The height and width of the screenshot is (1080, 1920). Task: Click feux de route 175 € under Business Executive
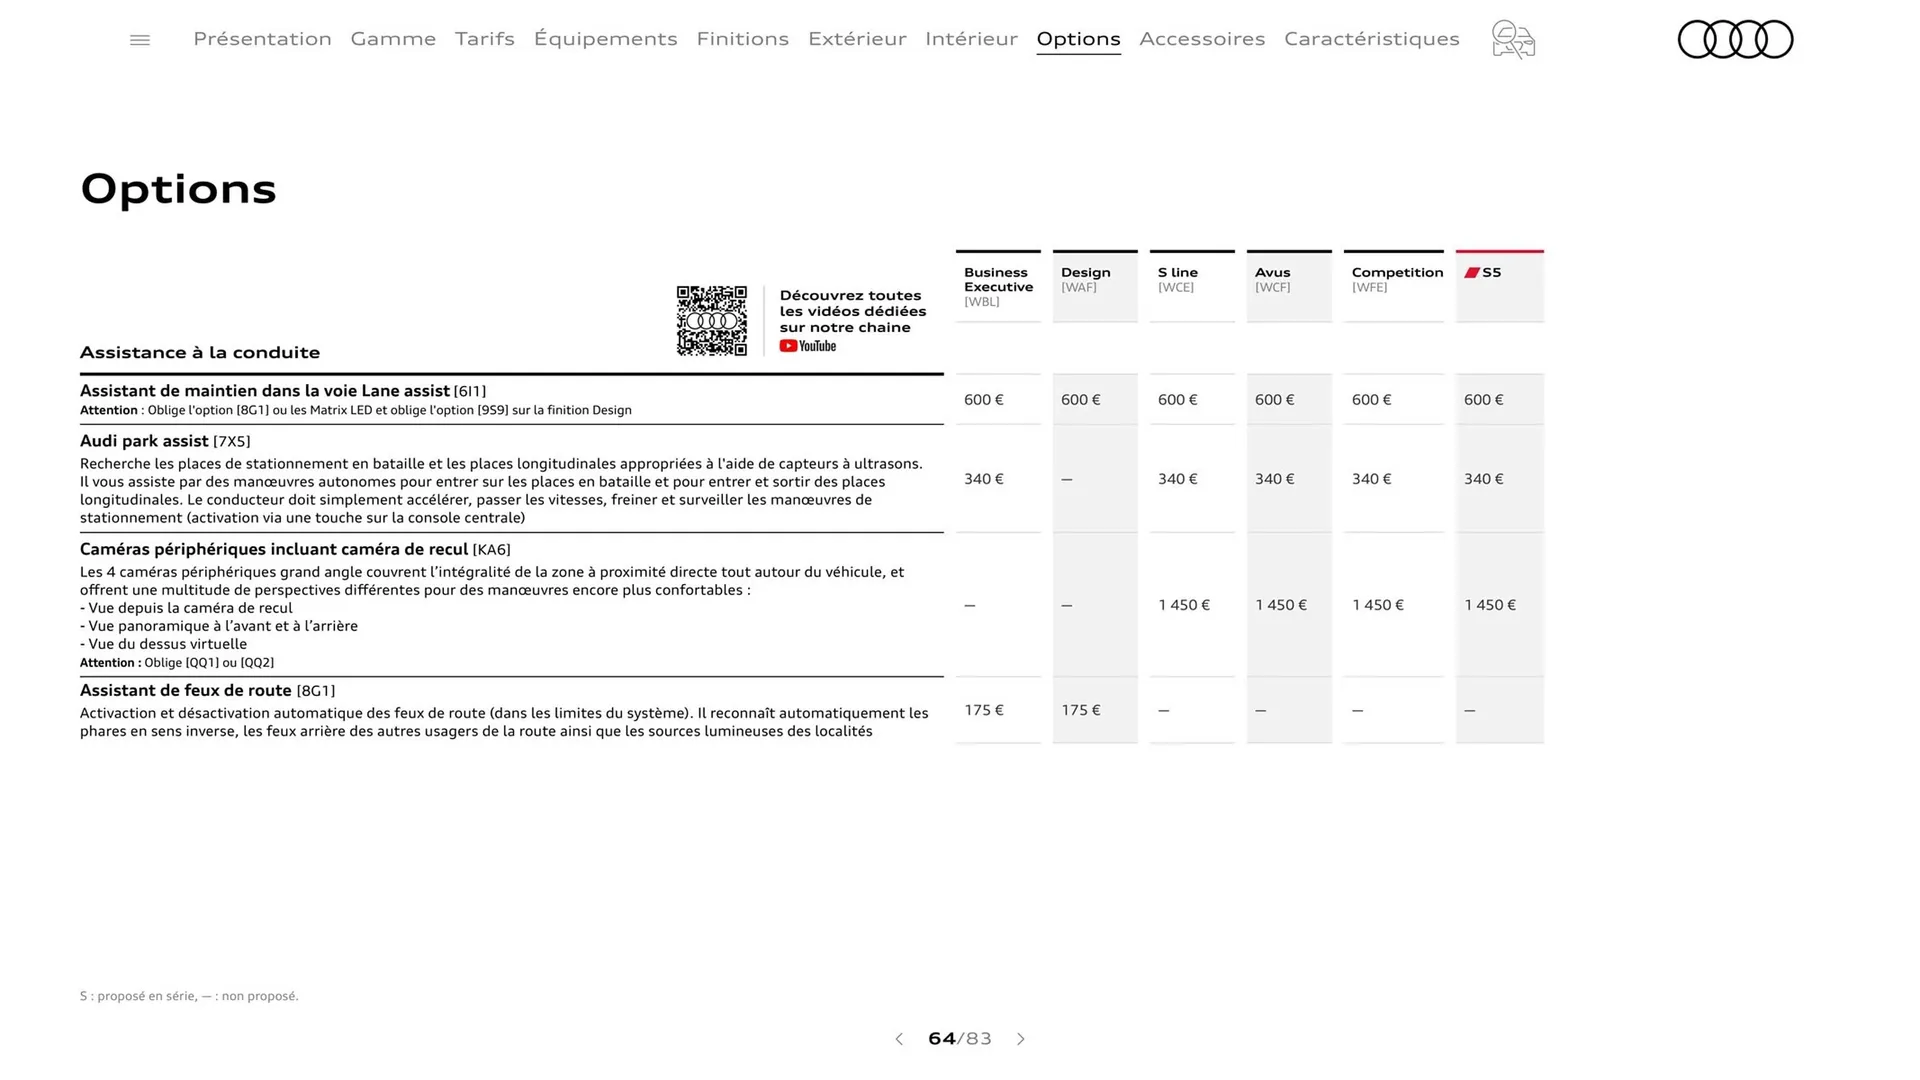(x=984, y=710)
